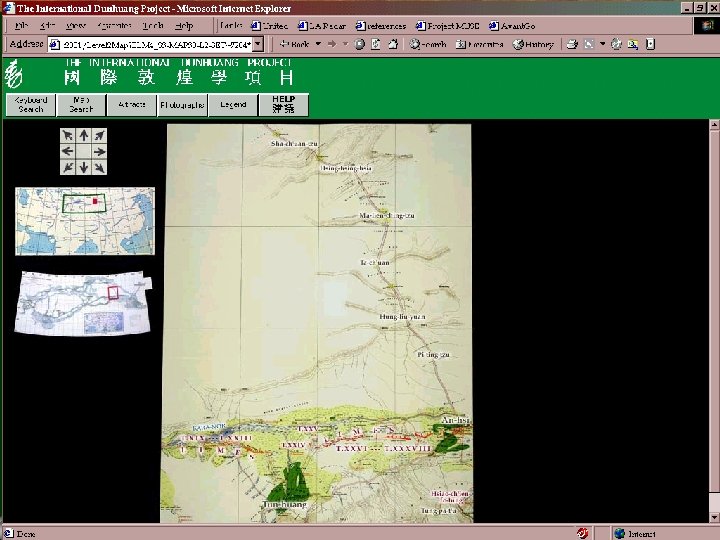The image size is (720, 540).
Task: Click the pan south-west arrow
Action: (68, 167)
